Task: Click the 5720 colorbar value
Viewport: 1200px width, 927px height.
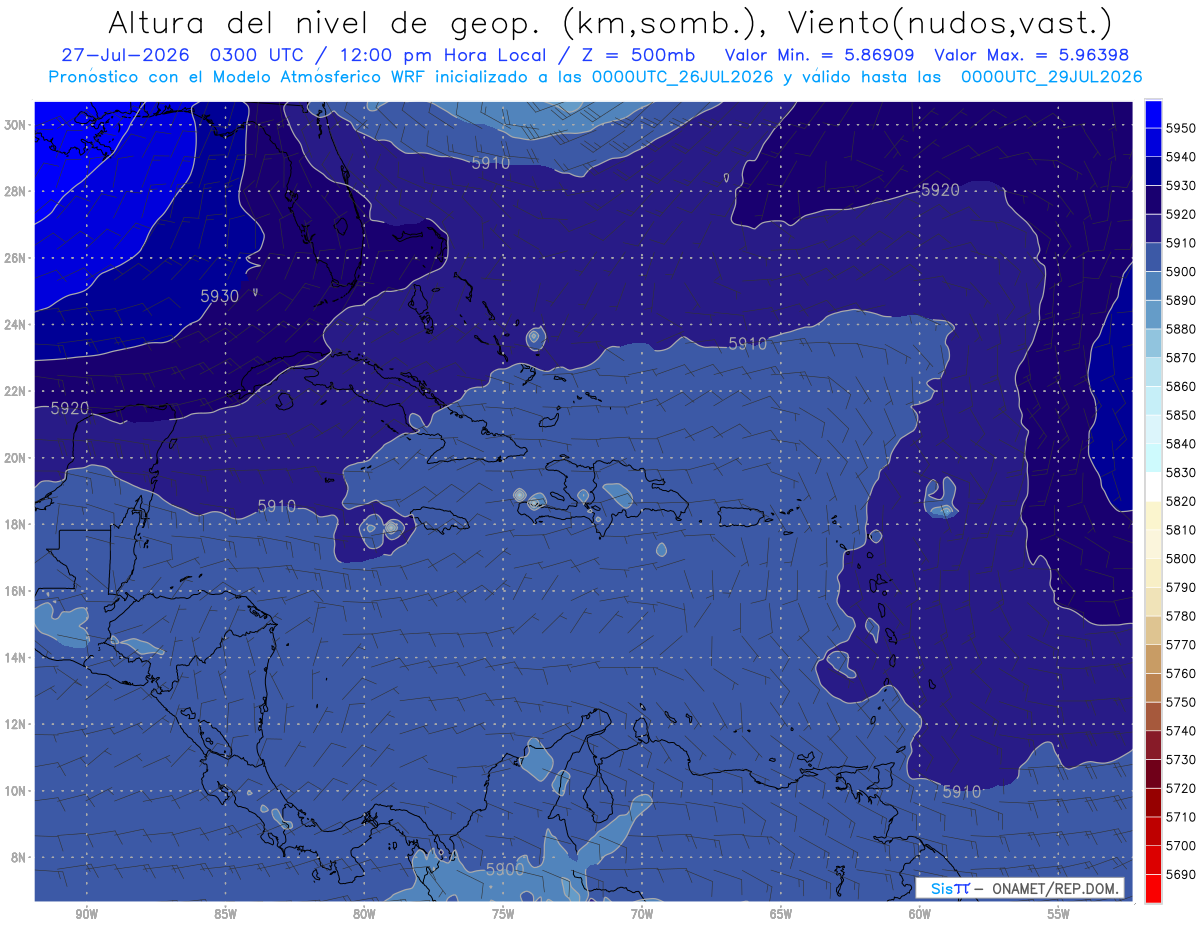Action: tap(1180, 789)
